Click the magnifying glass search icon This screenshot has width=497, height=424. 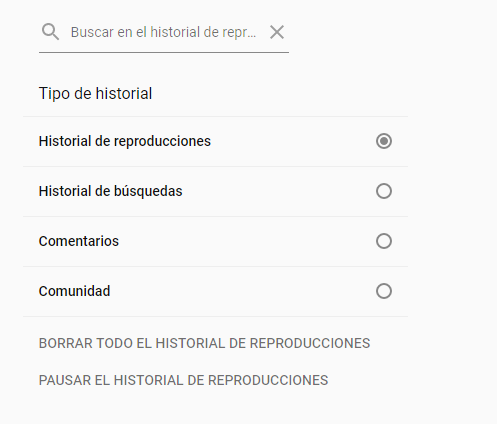(x=50, y=32)
